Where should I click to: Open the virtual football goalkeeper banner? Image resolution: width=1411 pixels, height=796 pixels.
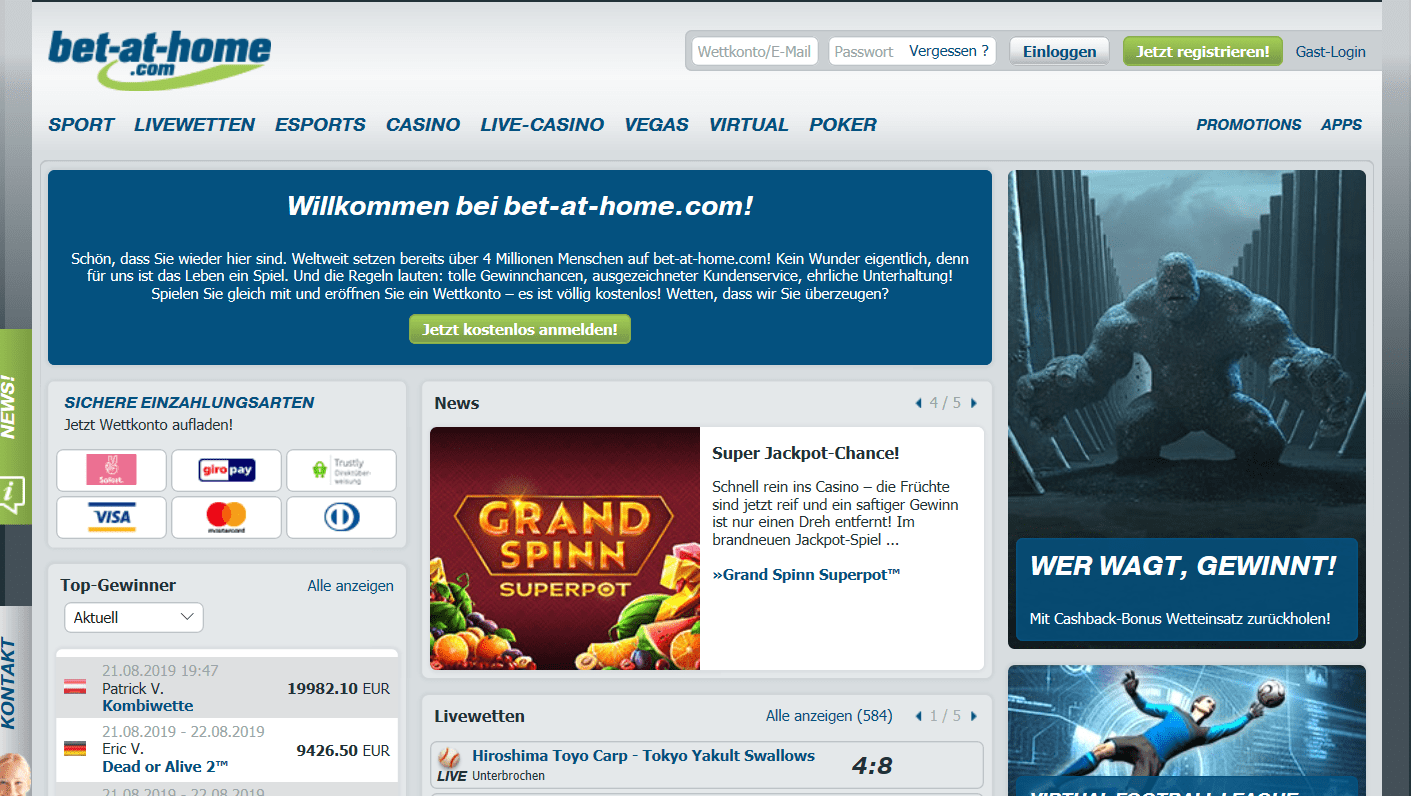(x=1186, y=731)
